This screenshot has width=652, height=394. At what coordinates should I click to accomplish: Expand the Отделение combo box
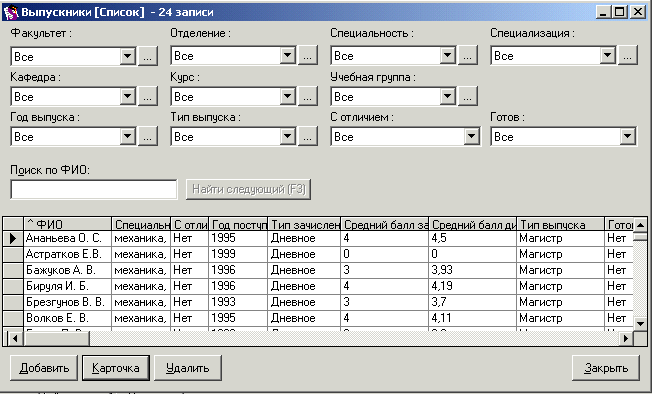click(288, 55)
